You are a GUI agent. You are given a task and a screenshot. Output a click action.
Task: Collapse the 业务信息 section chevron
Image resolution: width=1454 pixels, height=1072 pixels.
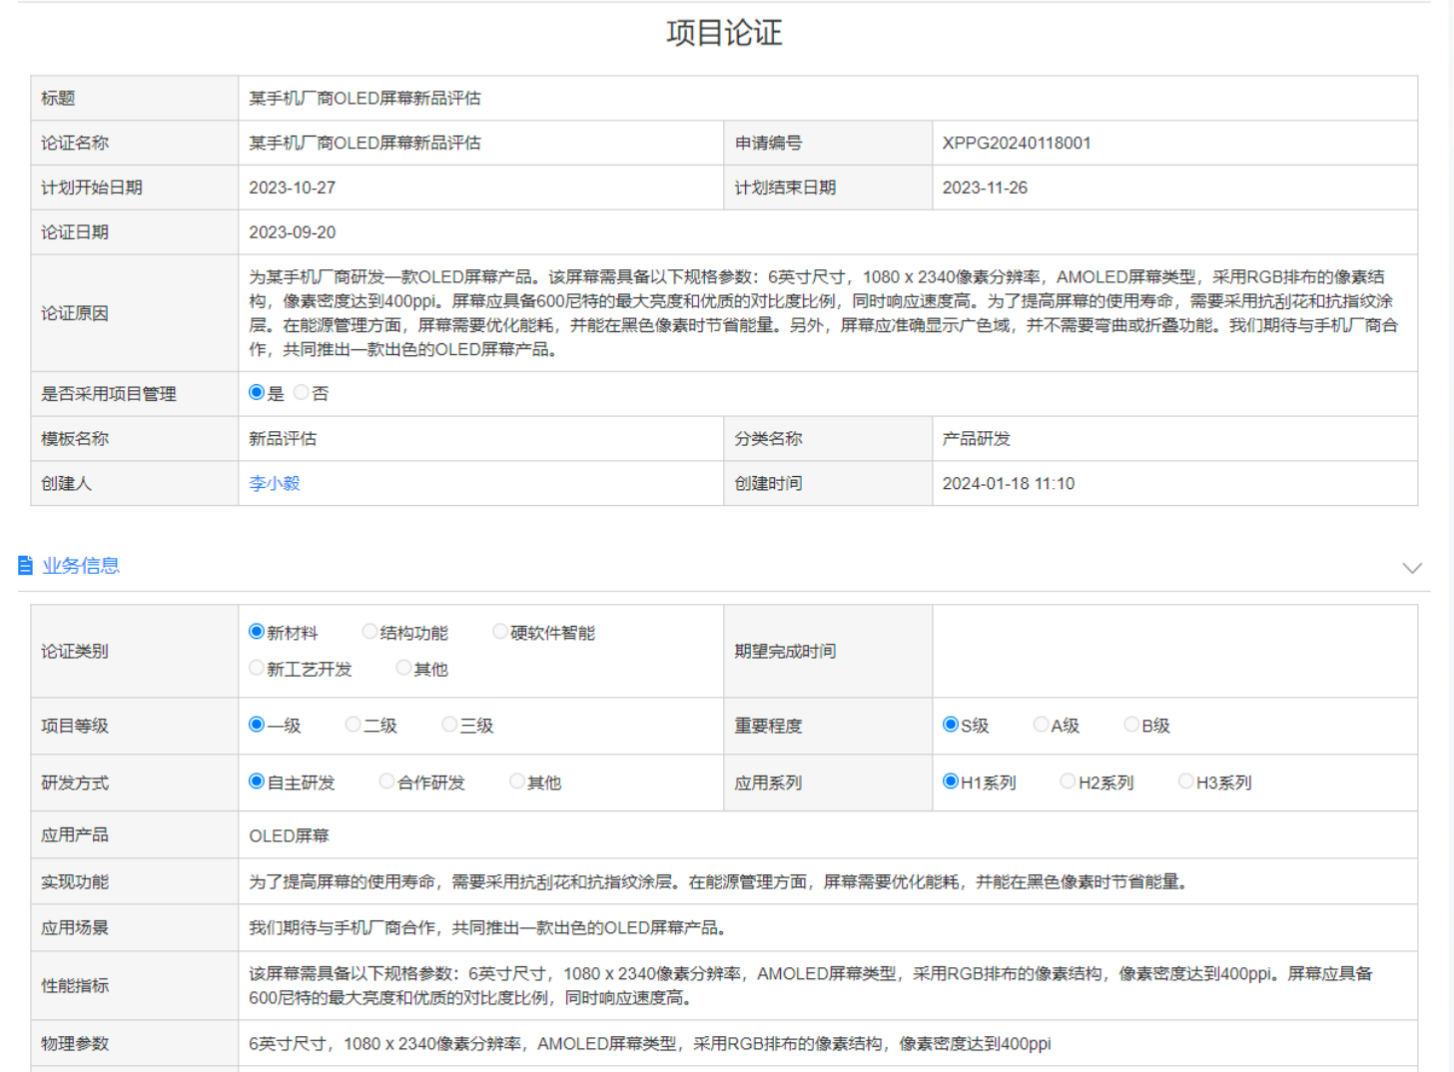pos(1411,568)
